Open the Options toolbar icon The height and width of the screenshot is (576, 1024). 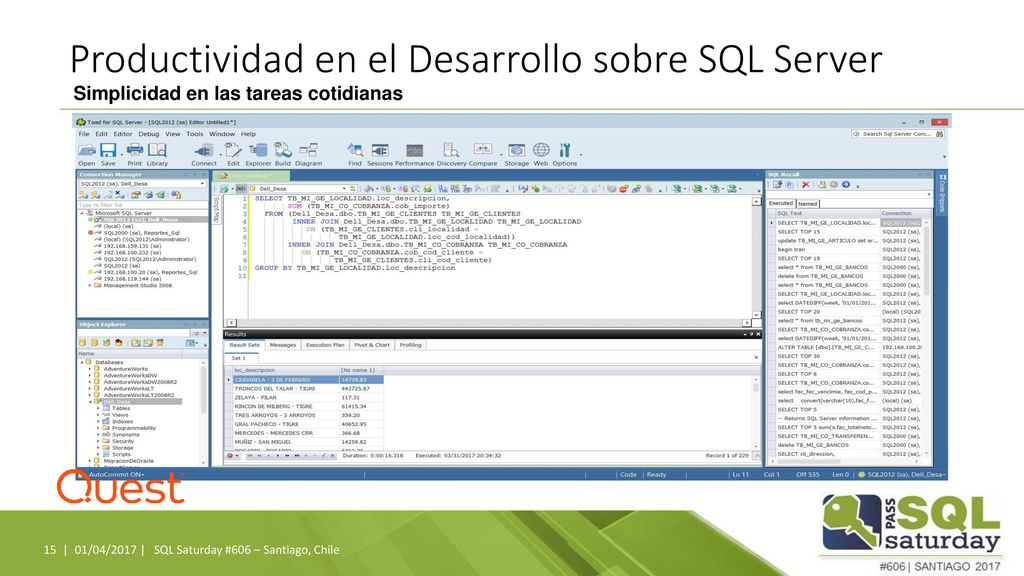[565, 154]
